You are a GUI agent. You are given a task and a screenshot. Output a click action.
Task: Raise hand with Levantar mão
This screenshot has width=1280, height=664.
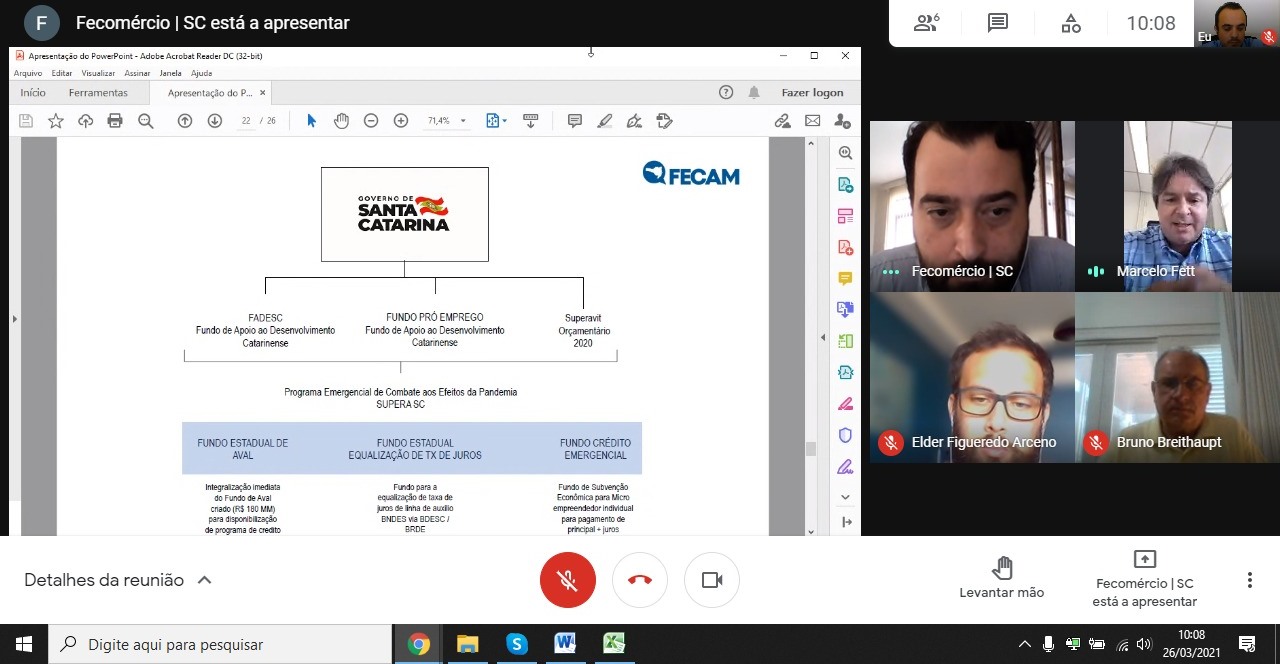coord(1001,578)
